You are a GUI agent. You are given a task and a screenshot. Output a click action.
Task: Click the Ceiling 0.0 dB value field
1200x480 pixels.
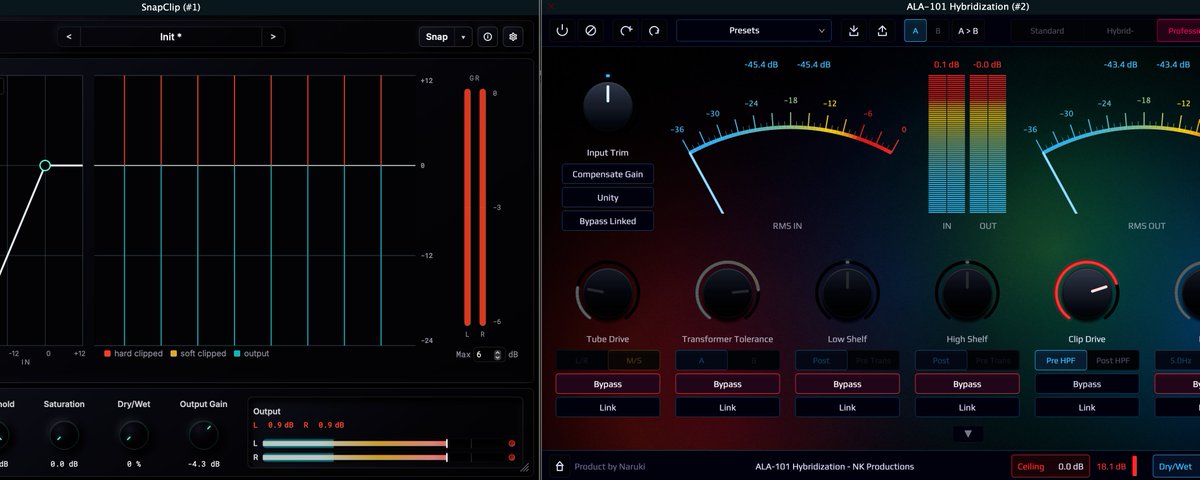(1050, 466)
